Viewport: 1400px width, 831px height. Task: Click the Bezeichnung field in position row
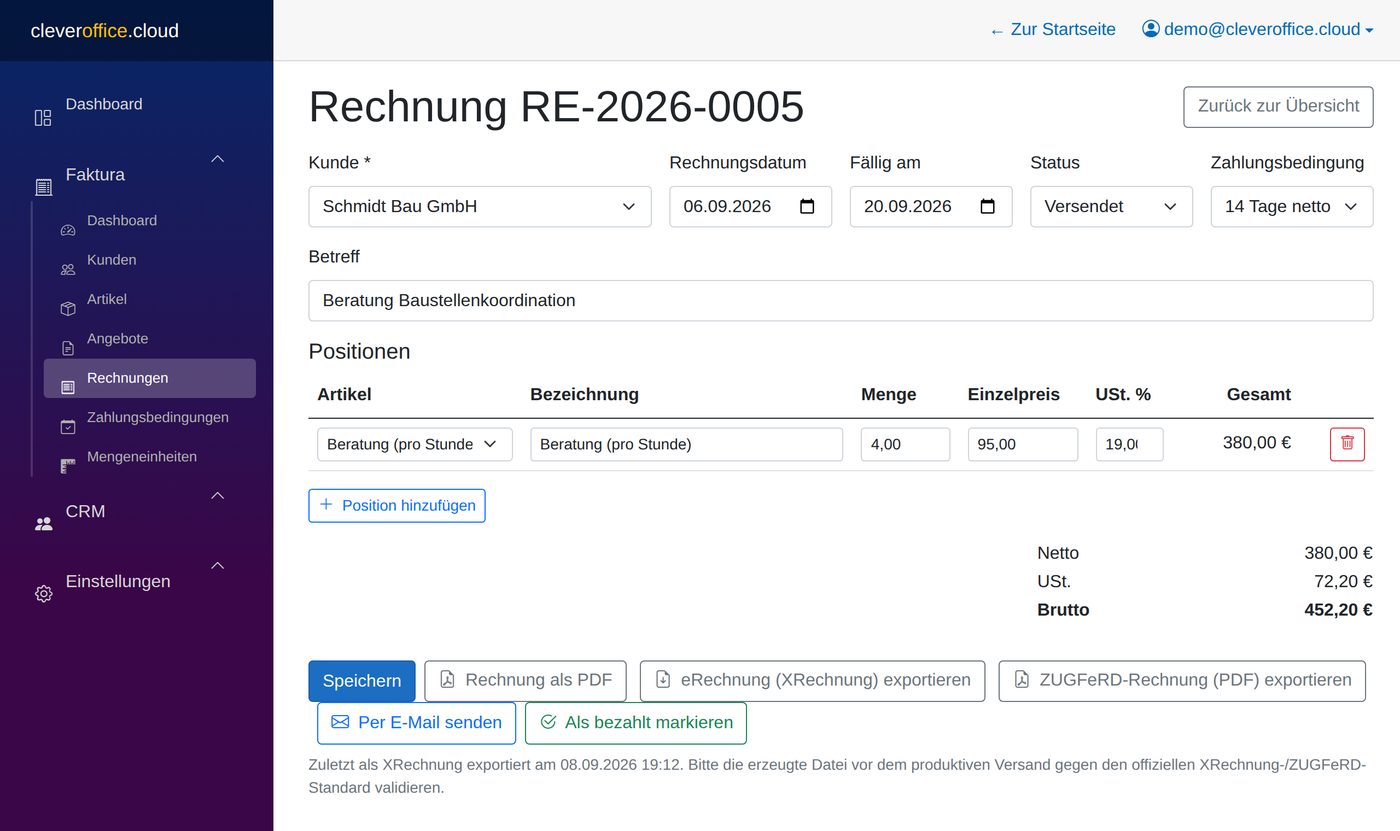click(686, 444)
